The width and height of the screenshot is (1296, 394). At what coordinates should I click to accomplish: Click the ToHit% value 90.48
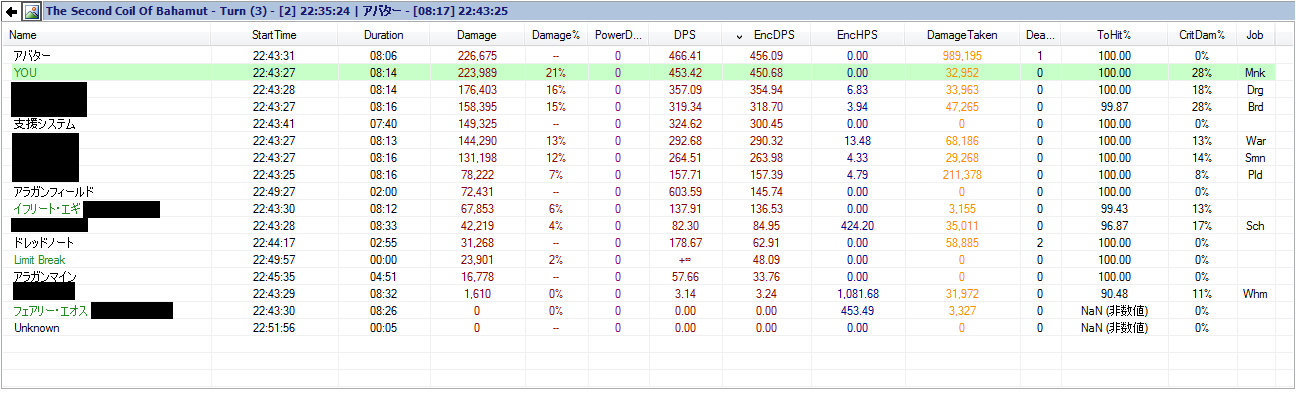tap(1114, 293)
